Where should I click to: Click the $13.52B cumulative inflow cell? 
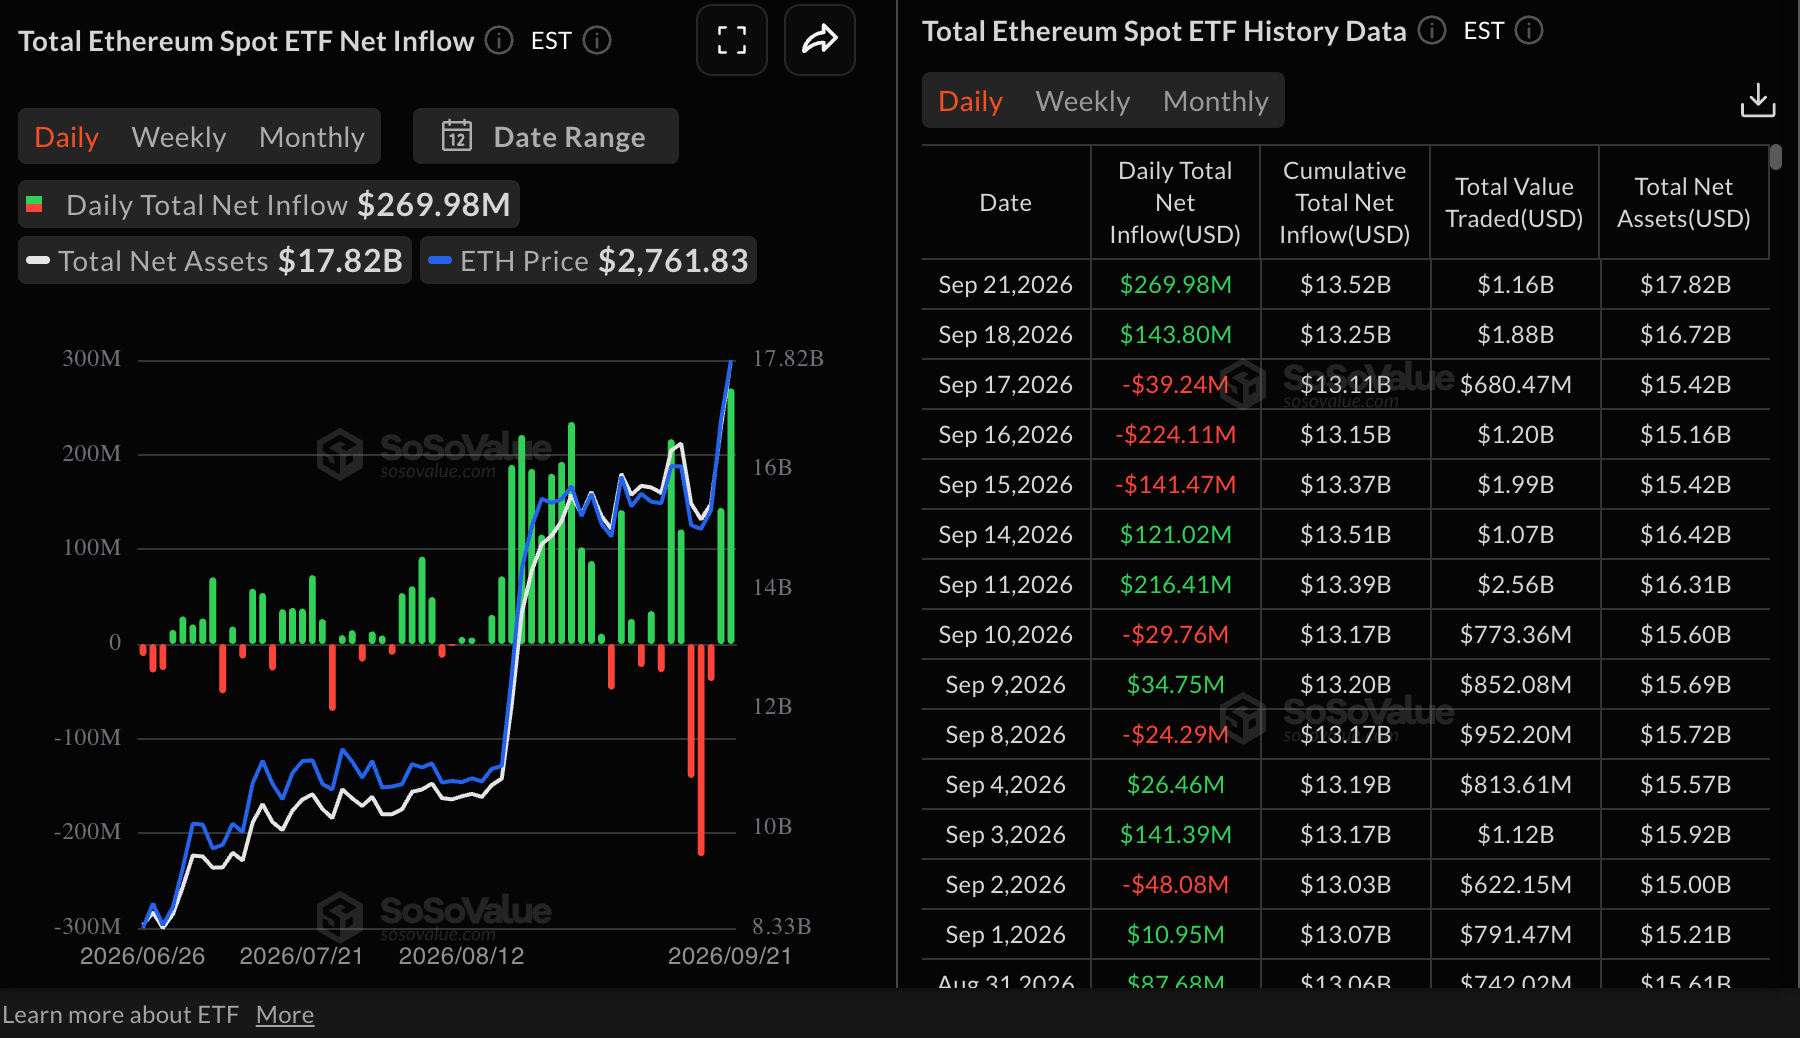1346,285
